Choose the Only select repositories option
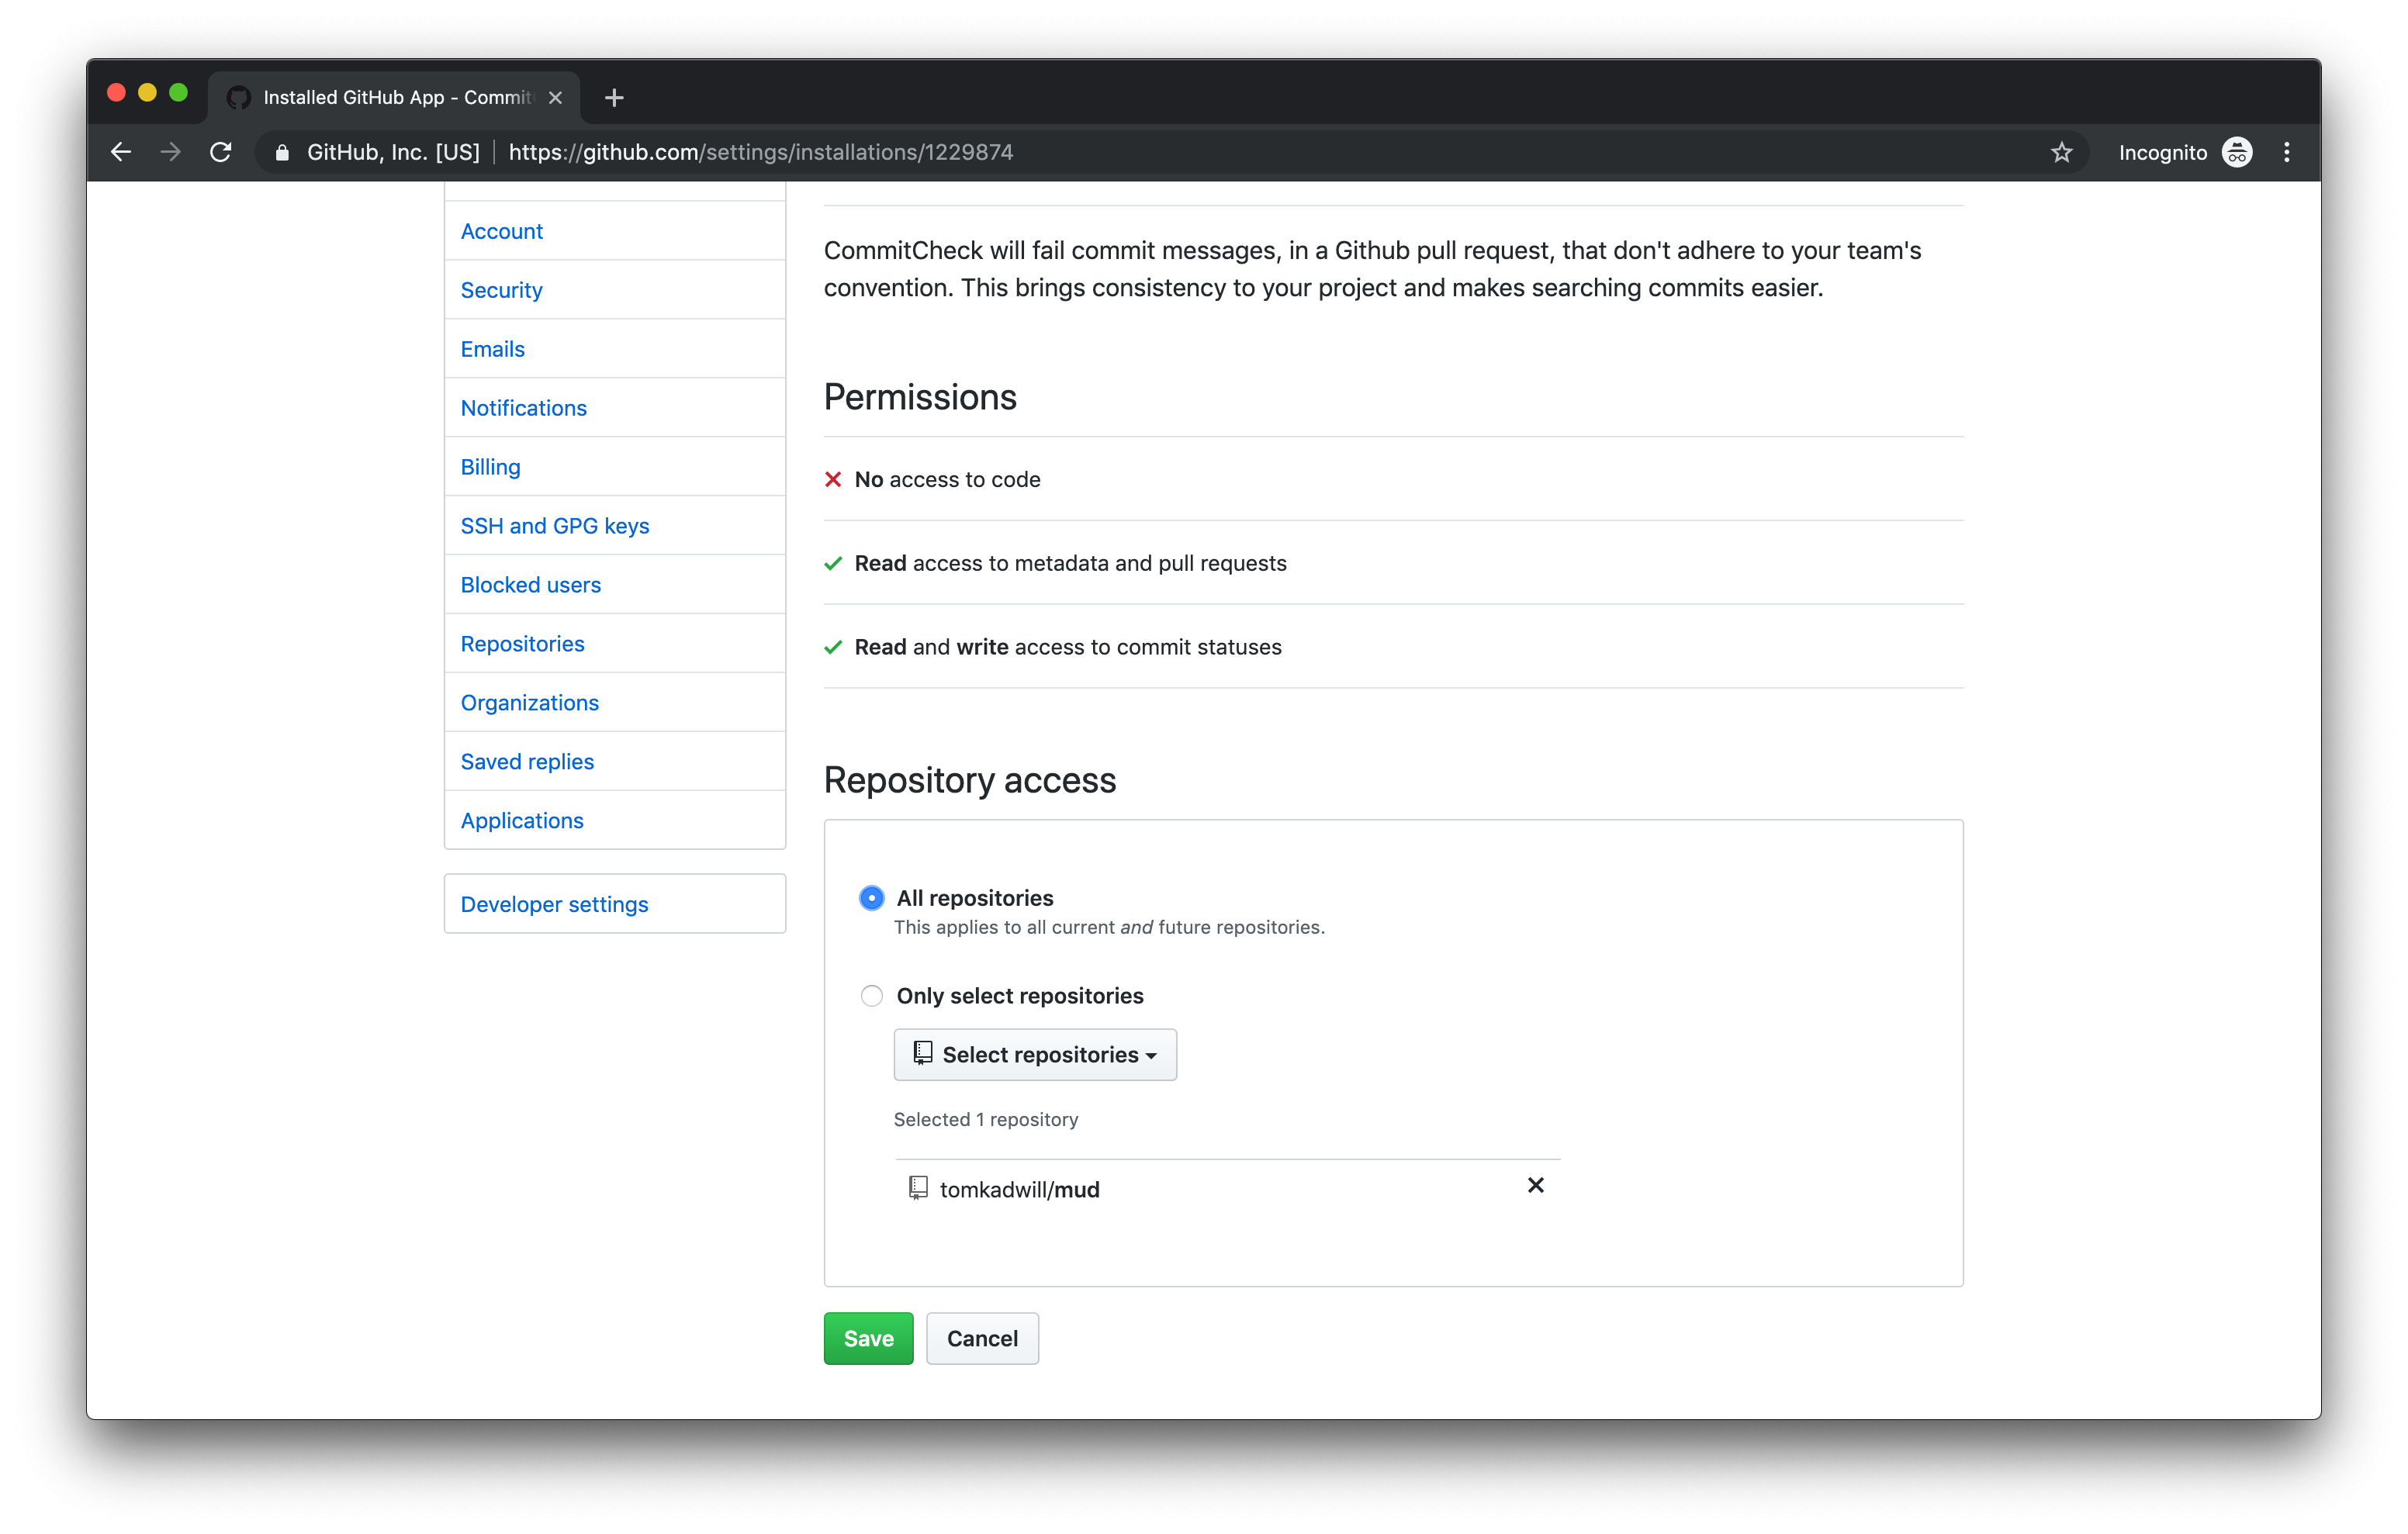The image size is (2408, 1534). point(872,995)
